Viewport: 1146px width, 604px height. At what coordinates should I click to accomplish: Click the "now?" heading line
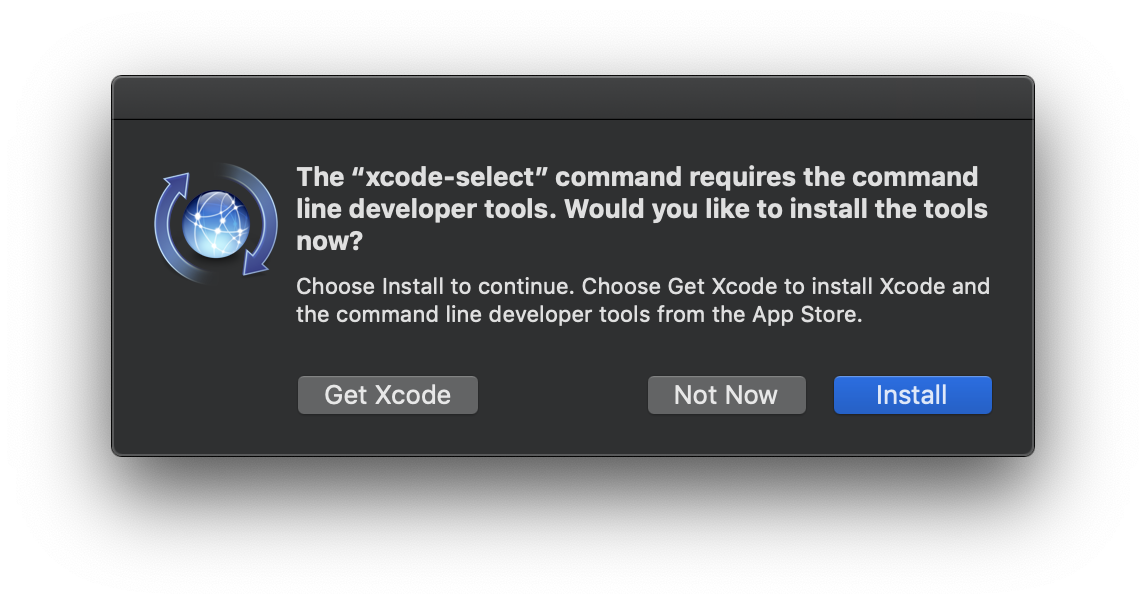coord(329,242)
